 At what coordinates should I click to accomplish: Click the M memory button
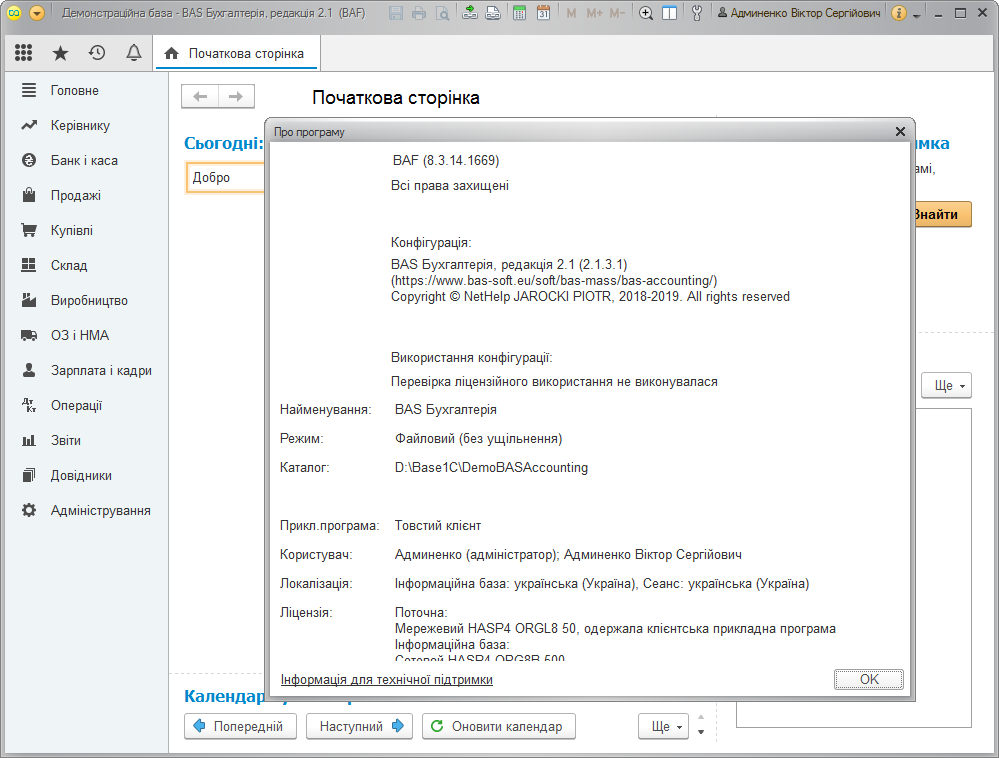571,13
